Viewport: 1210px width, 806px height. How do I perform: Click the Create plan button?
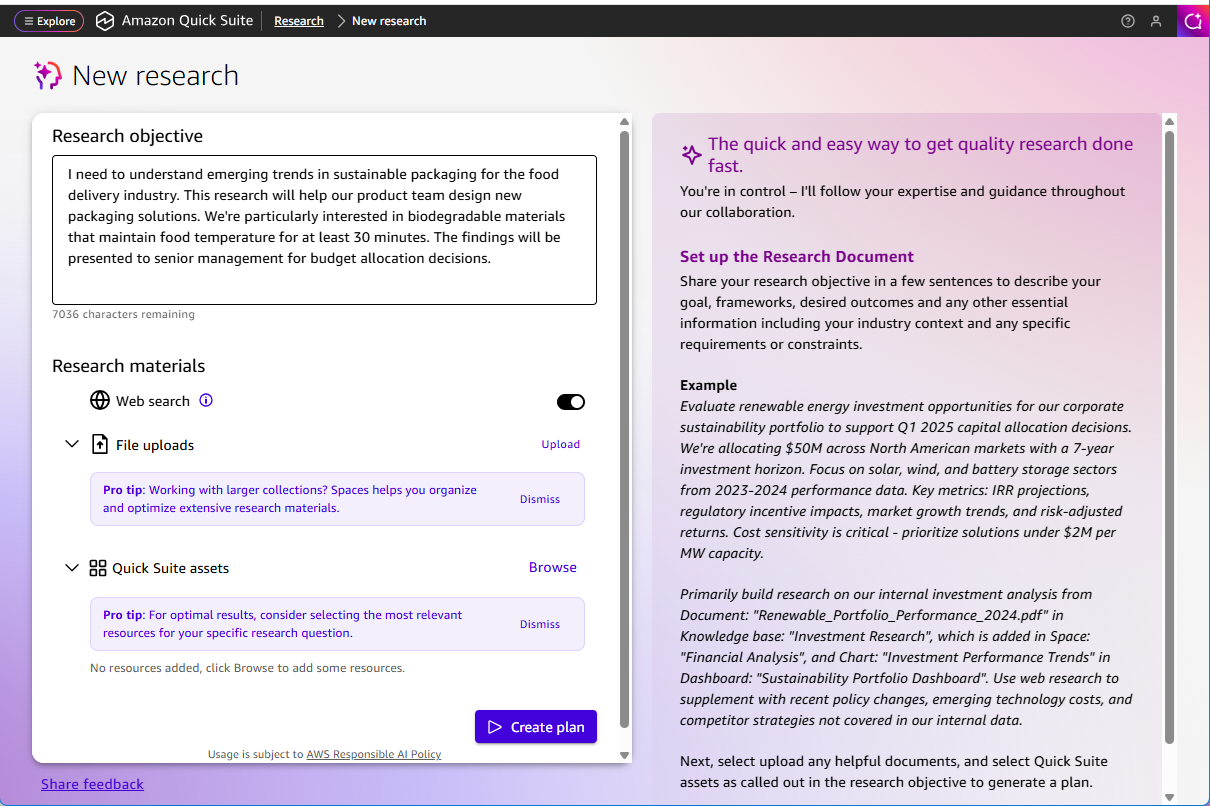pyautogui.click(x=536, y=727)
